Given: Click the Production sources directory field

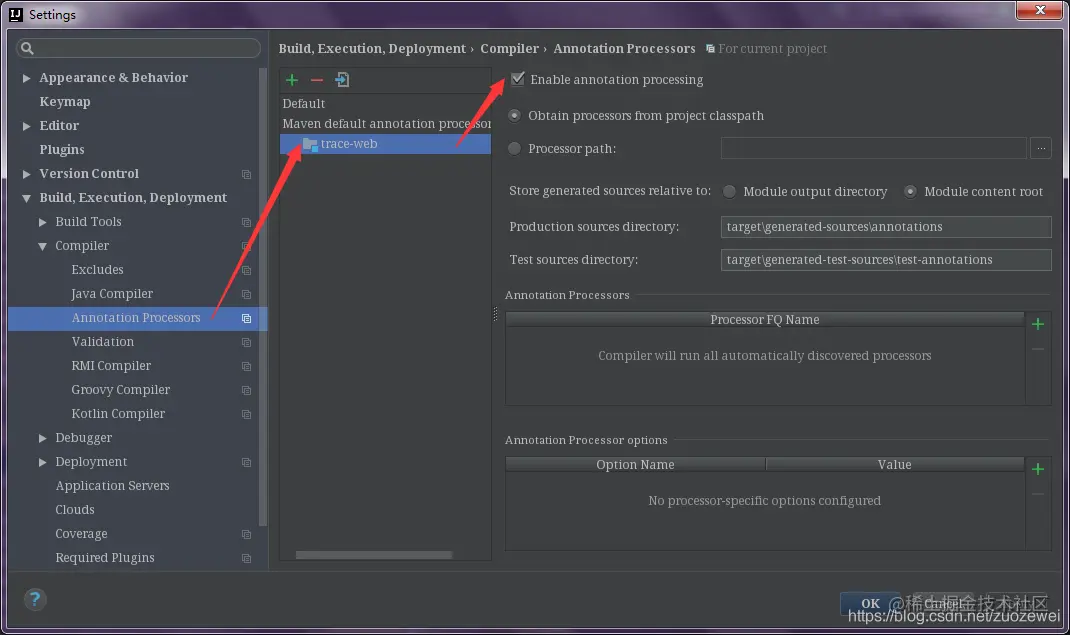Looking at the screenshot, I should pyautogui.click(x=886, y=226).
